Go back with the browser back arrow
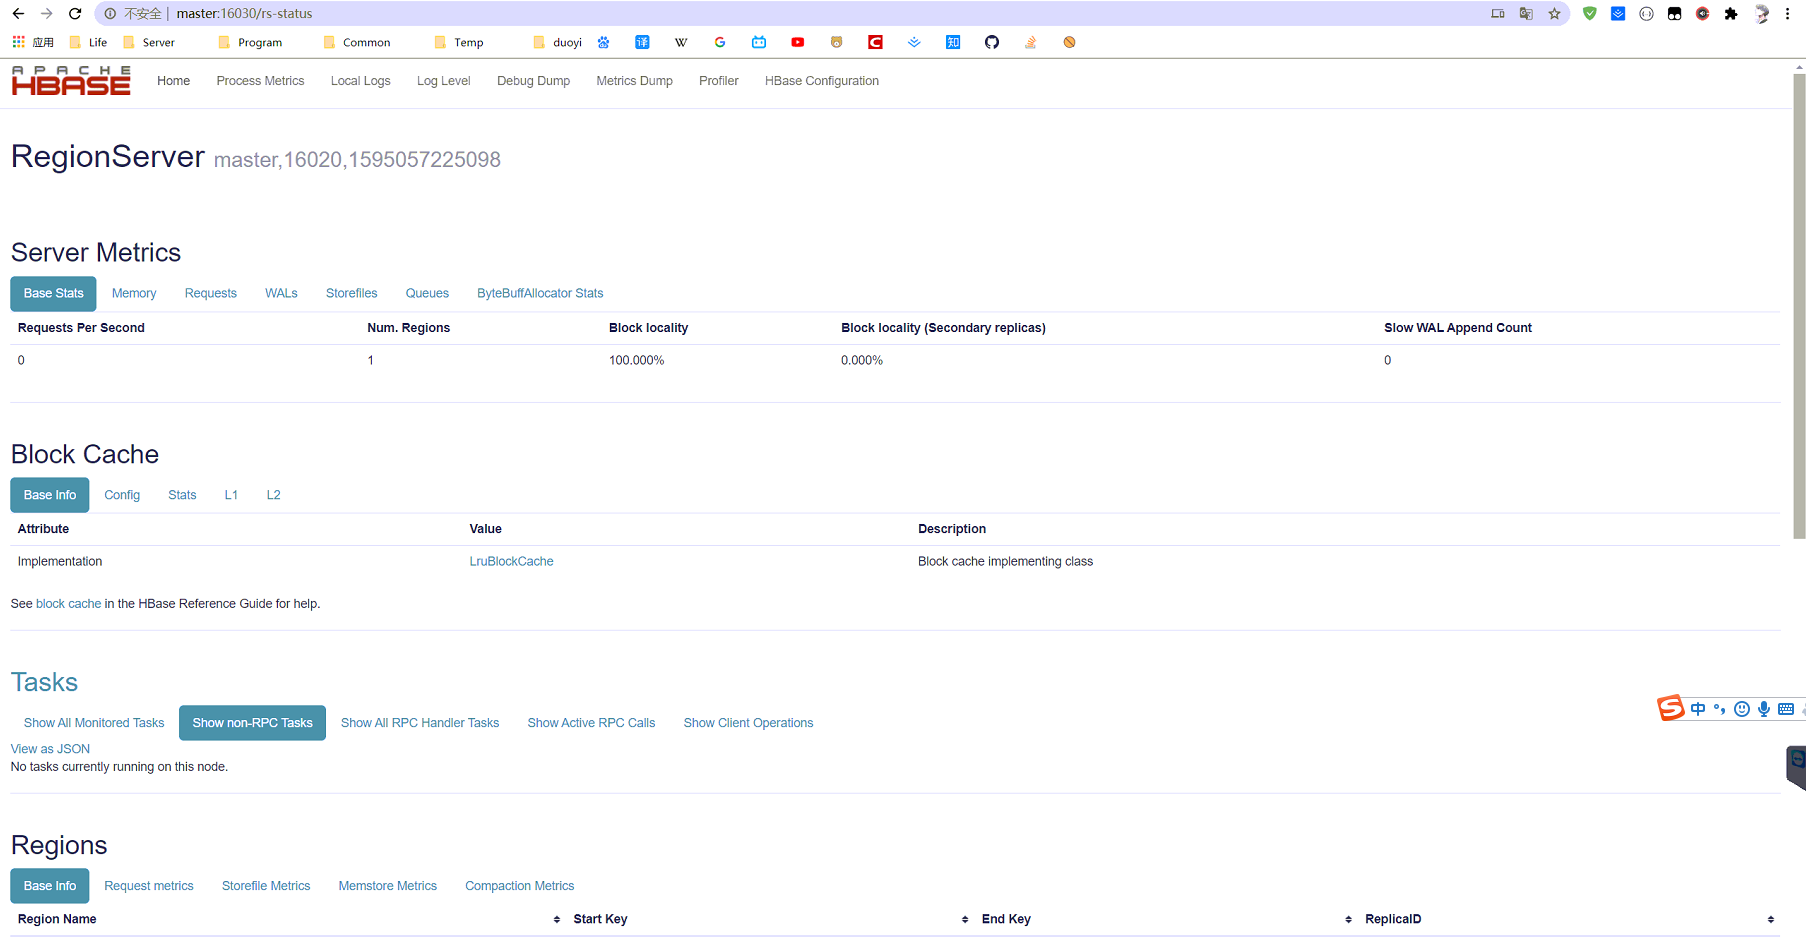Image resolution: width=1806 pixels, height=938 pixels. coord(18,14)
